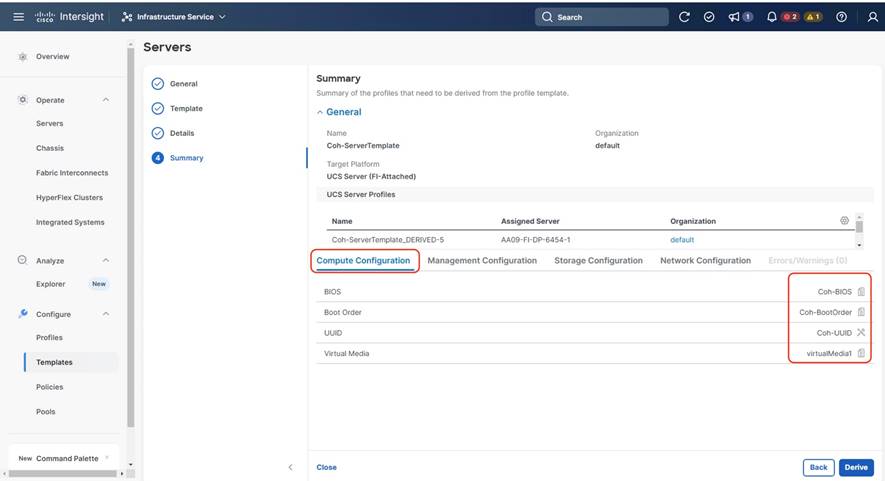The image size is (885, 481).
Task: Open the user profile icon
Action: [x=873, y=17]
